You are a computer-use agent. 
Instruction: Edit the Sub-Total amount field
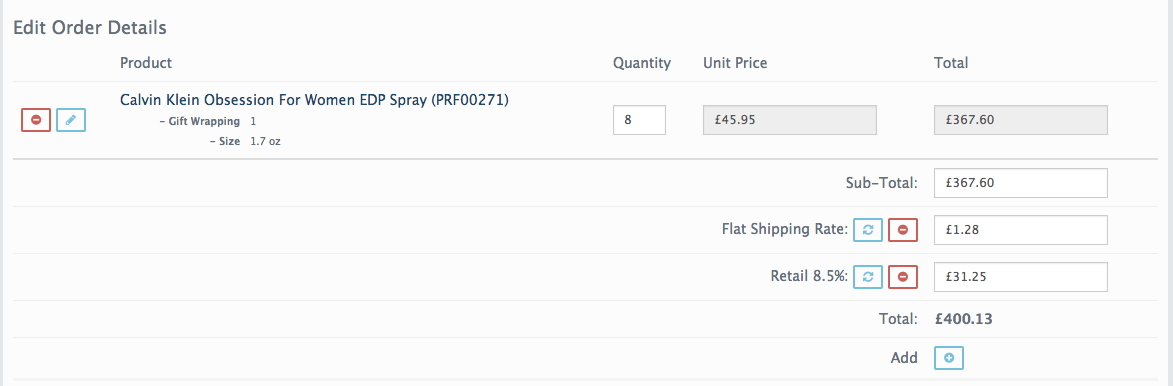(x=1020, y=183)
